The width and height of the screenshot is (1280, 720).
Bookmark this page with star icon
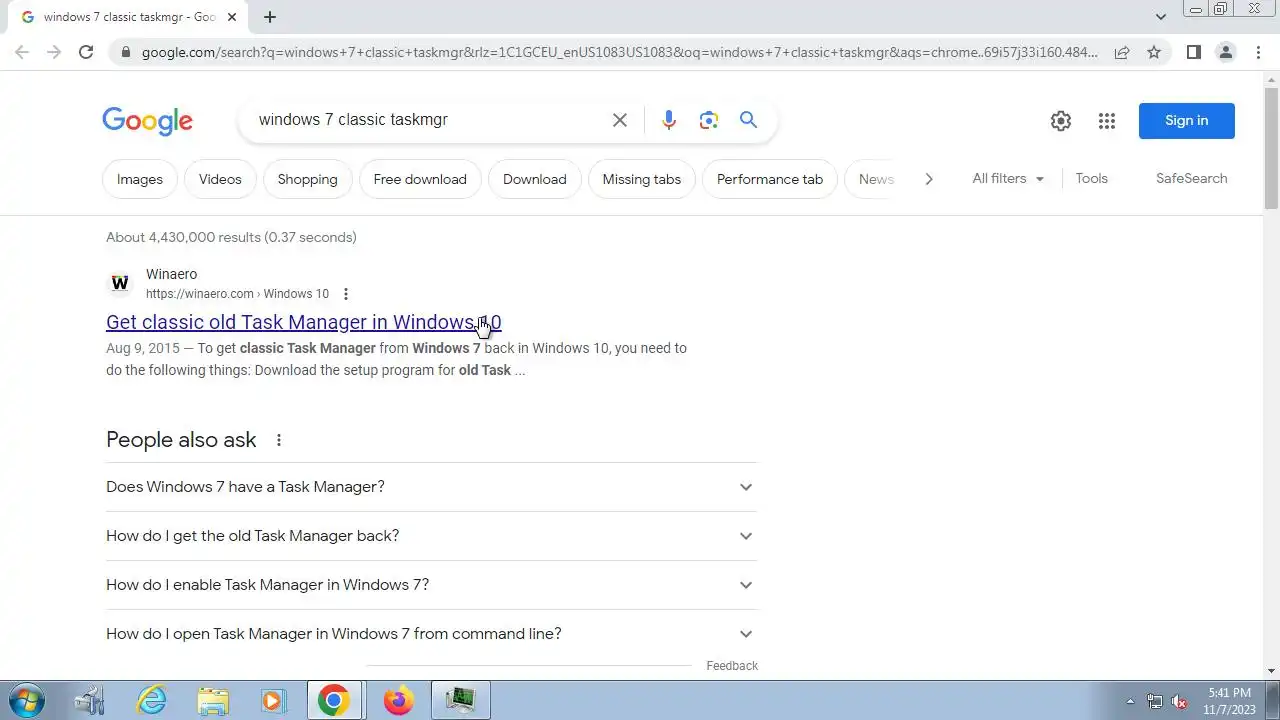[x=1154, y=52]
